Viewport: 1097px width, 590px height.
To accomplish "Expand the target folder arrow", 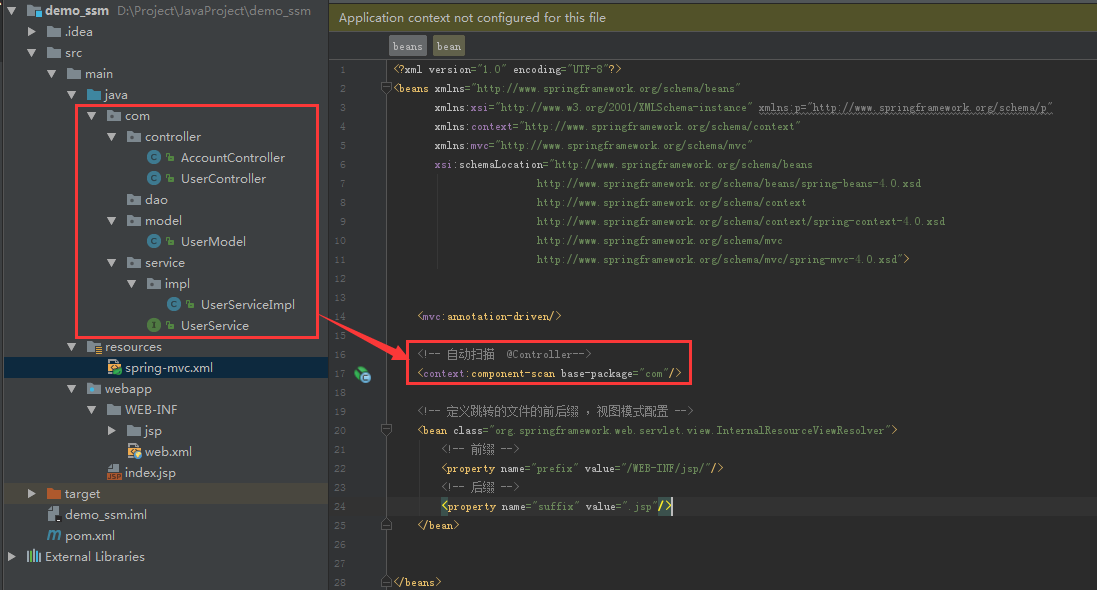I will tap(31, 493).
